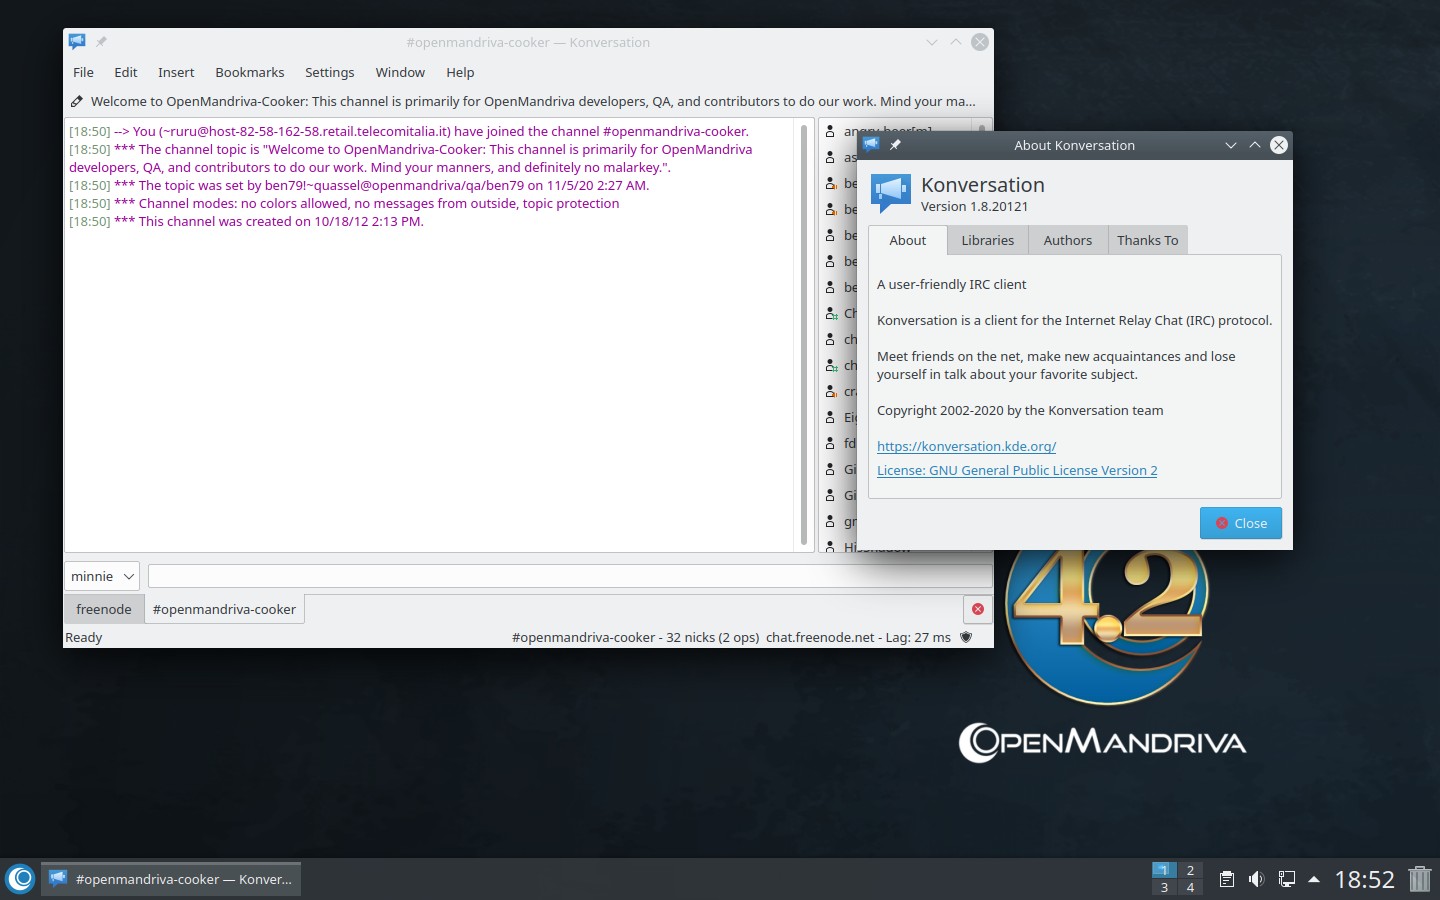The height and width of the screenshot is (900, 1440).
Task: Expand the minnie nickname dropdown
Action: [x=102, y=576]
